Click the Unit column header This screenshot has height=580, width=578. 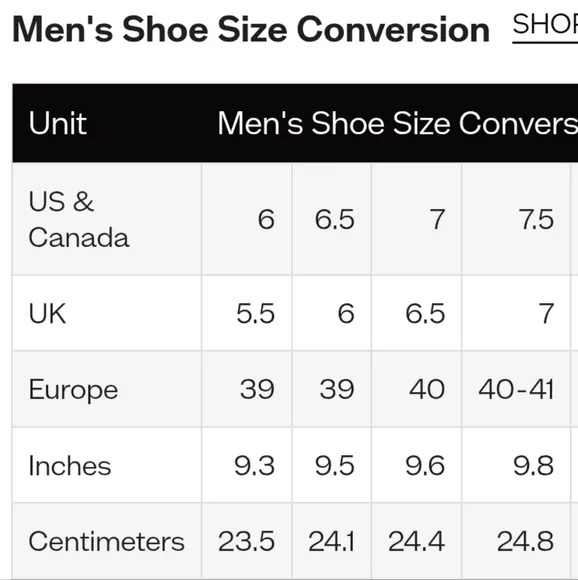point(58,123)
